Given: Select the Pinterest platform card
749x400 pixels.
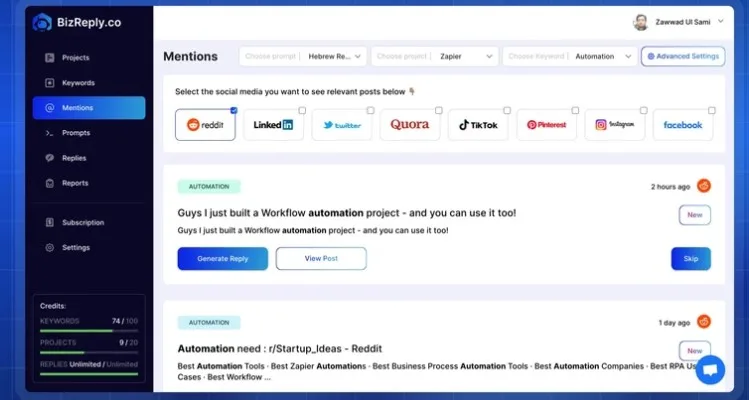Looking at the screenshot, I should (x=546, y=125).
